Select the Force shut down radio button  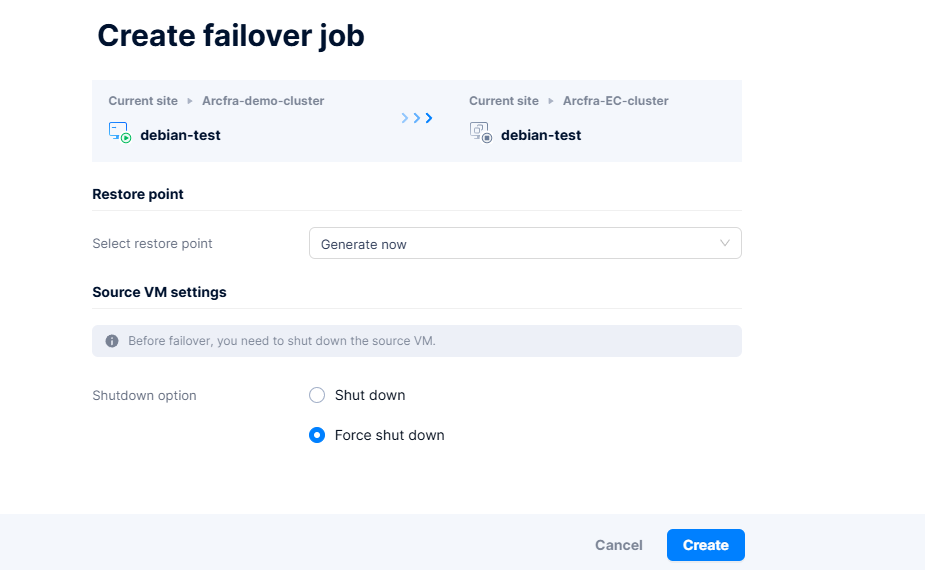click(317, 435)
